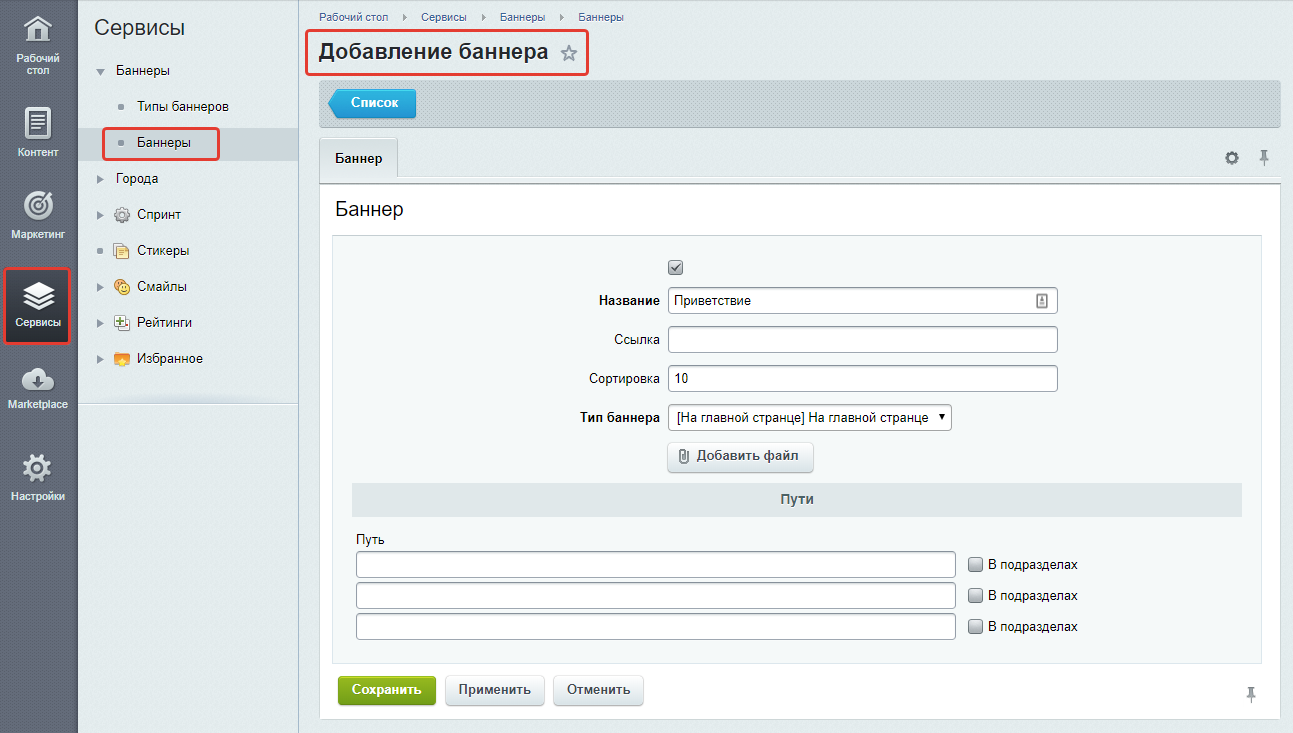Open the Маркетинг sidebar section

[x=38, y=214]
